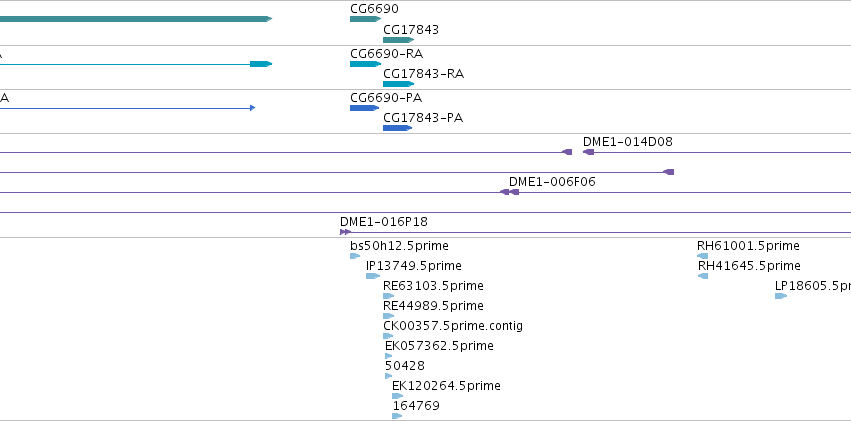
Task: Select the RE63103.5prime EST marker
Action: click(389, 296)
